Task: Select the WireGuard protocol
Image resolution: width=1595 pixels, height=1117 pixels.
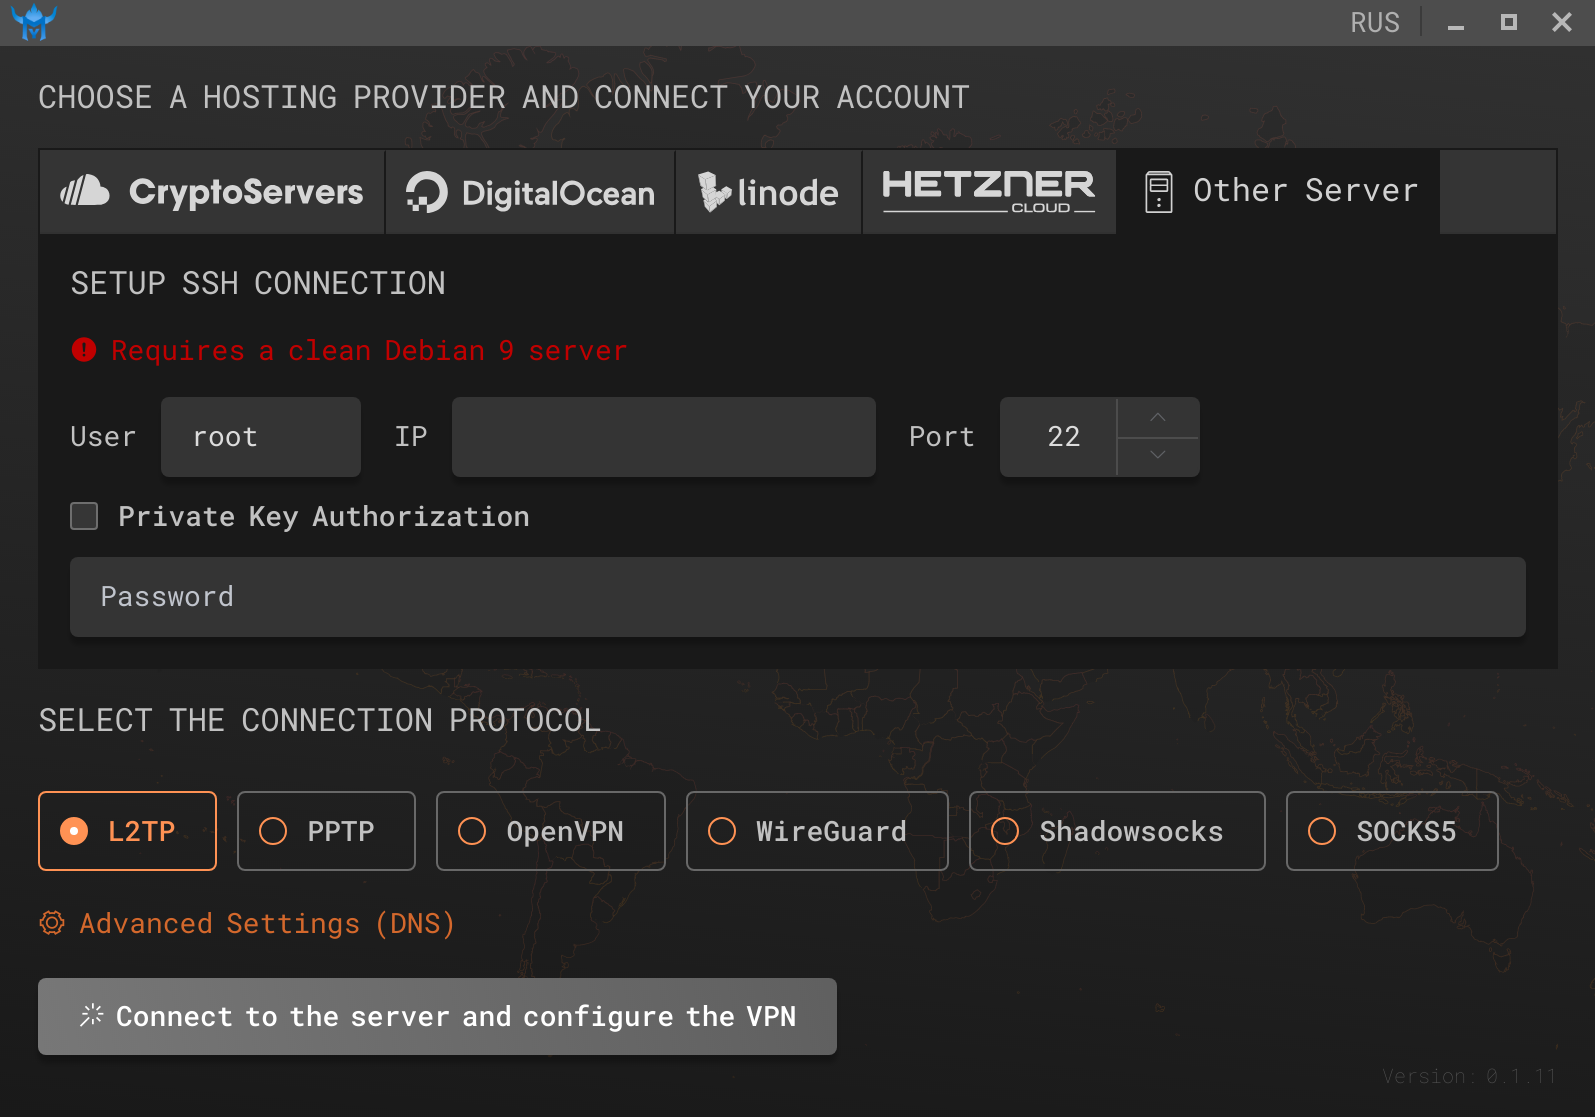Action: (817, 831)
